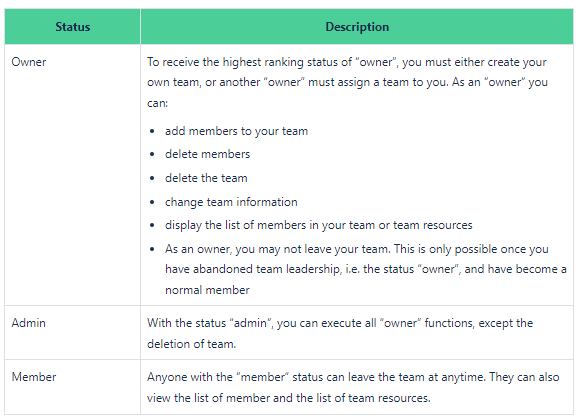Click the 'view the list of member' line
Image resolution: width=585 pixels, height=419 pixels.
point(288,398)
